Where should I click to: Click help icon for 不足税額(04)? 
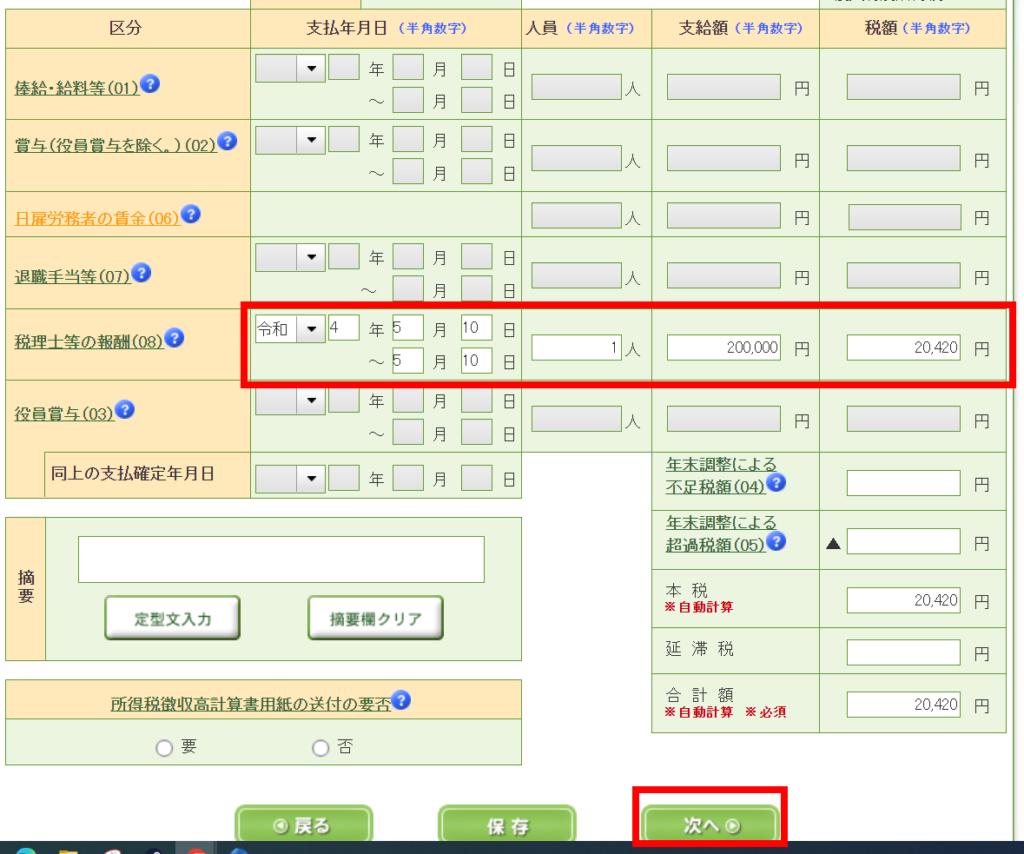(x=775, y=483)
